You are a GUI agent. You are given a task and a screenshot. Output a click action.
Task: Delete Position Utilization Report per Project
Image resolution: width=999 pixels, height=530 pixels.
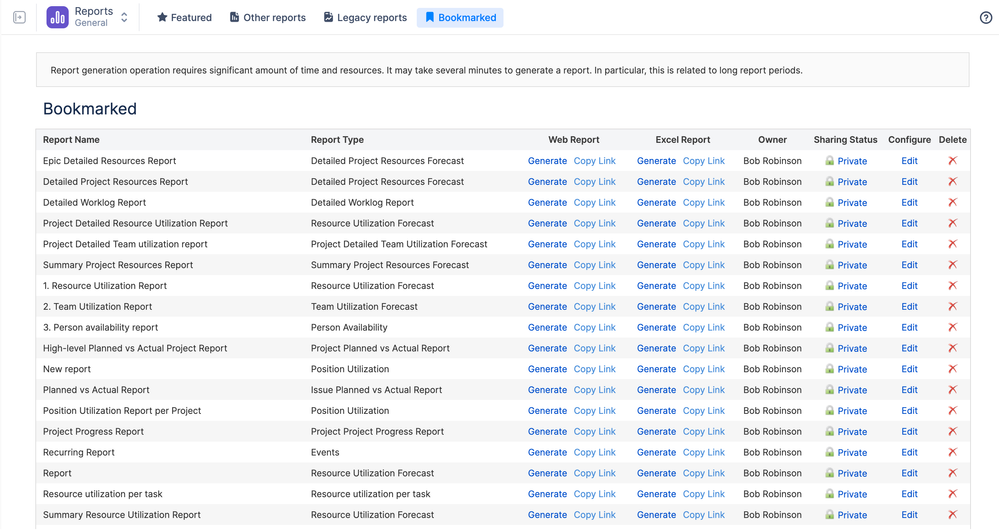(952, 410)
